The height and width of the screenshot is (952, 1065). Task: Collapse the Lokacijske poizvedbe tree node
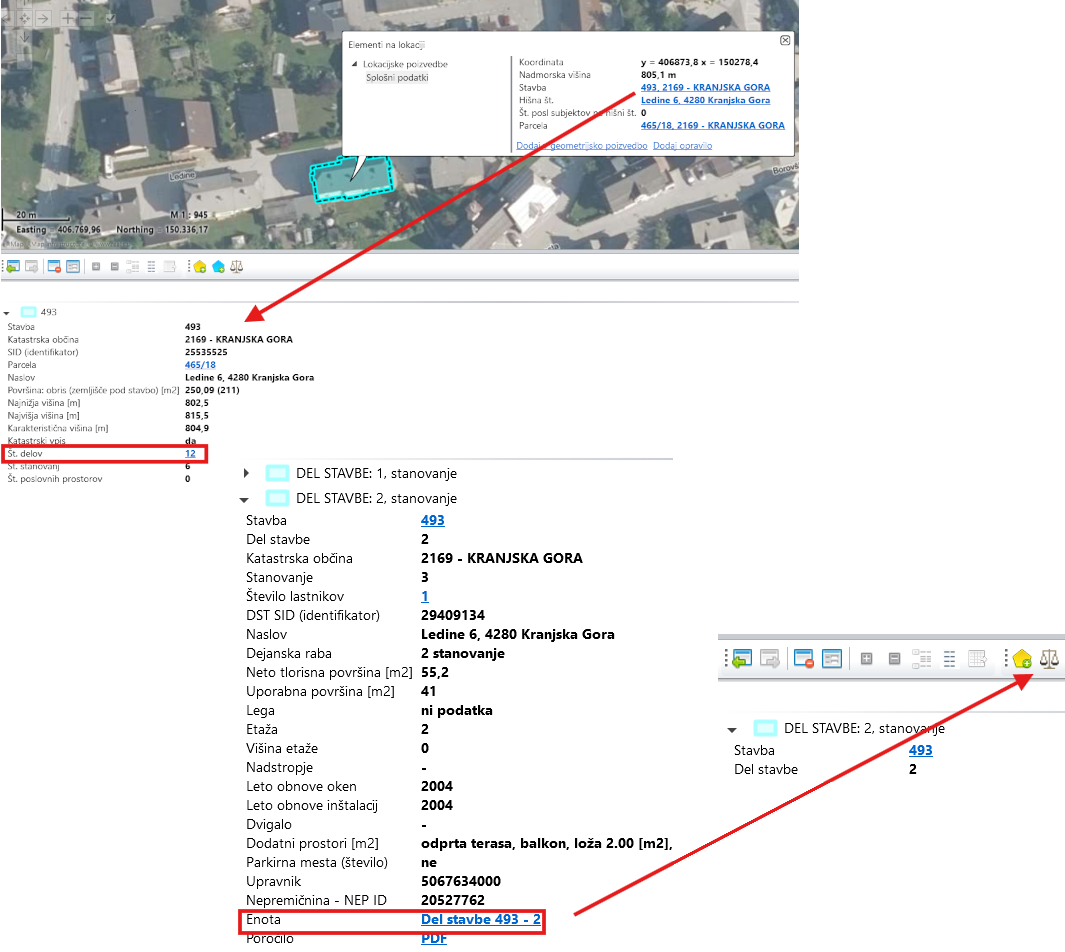point(355,65)
